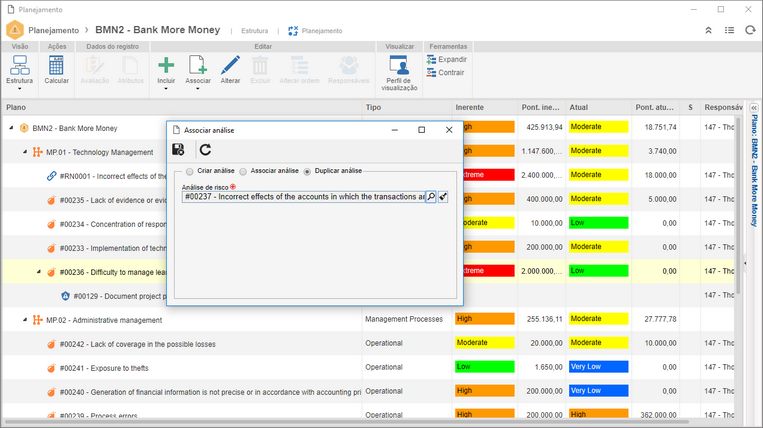Viewport: 763px width, 428px height.
Task: Click the orange warning Planejamento logo icon
Action: click(x=15, y=30)
